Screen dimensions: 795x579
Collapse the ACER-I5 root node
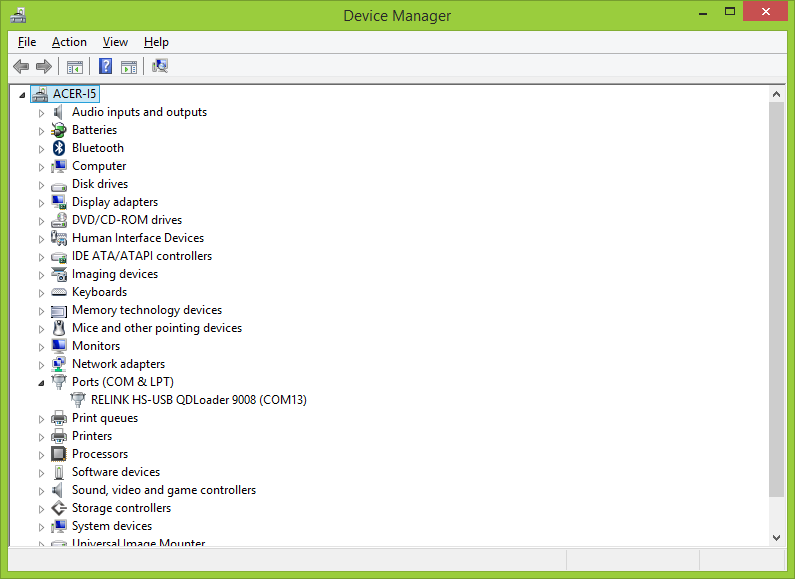click(23, 95)
